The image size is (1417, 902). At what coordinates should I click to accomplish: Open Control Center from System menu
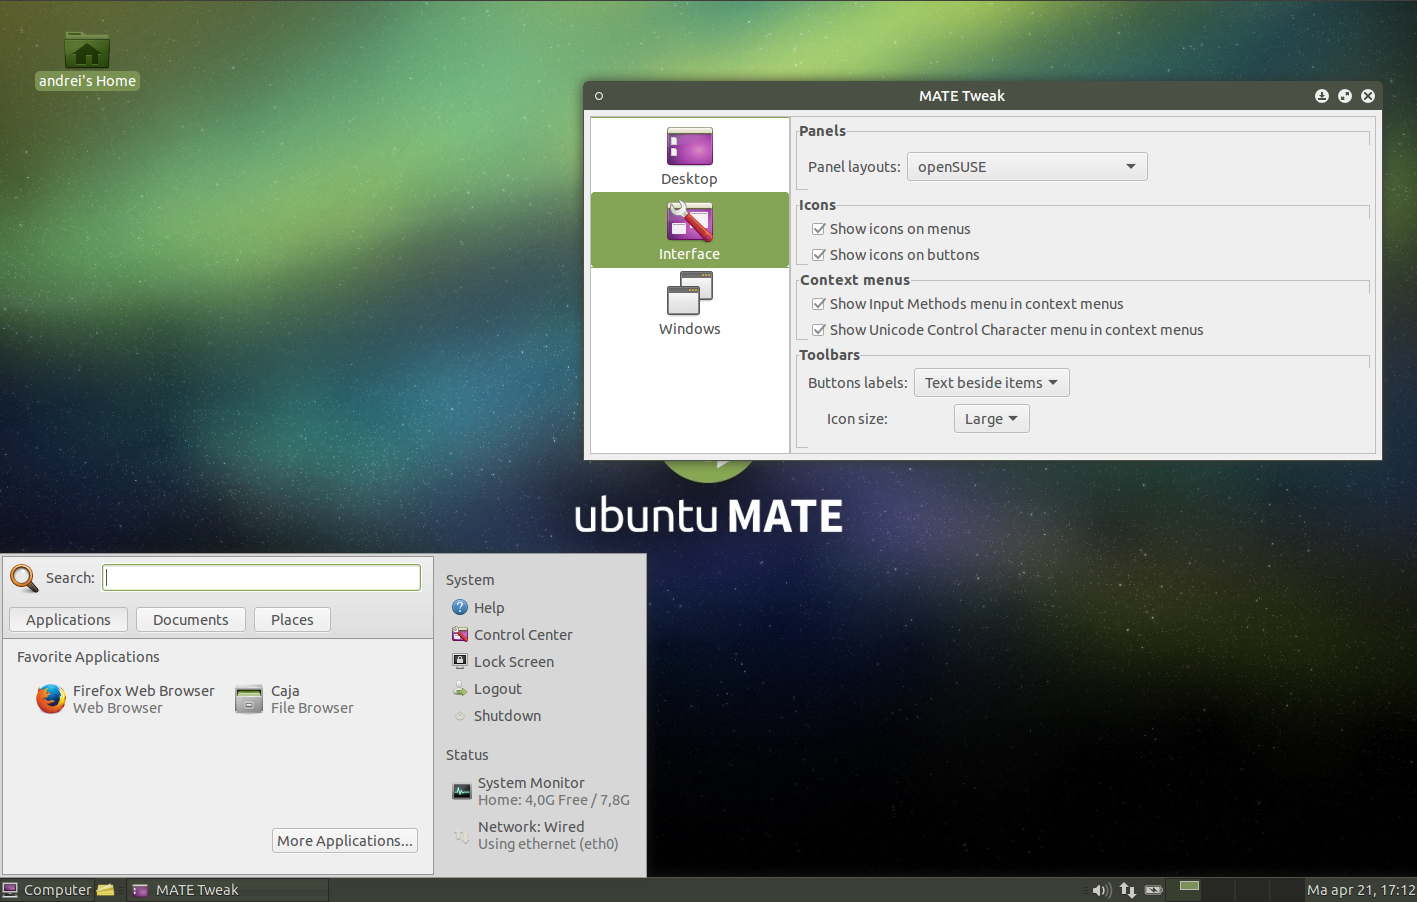point(523,634)
